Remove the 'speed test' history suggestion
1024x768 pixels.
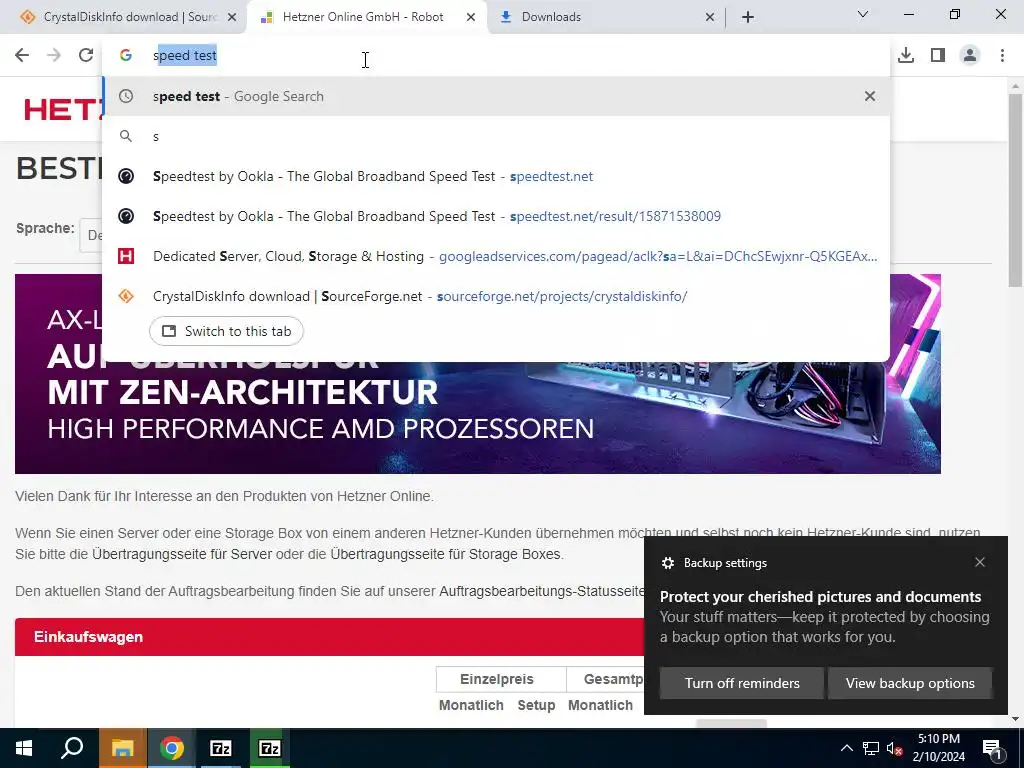[870, 96]
